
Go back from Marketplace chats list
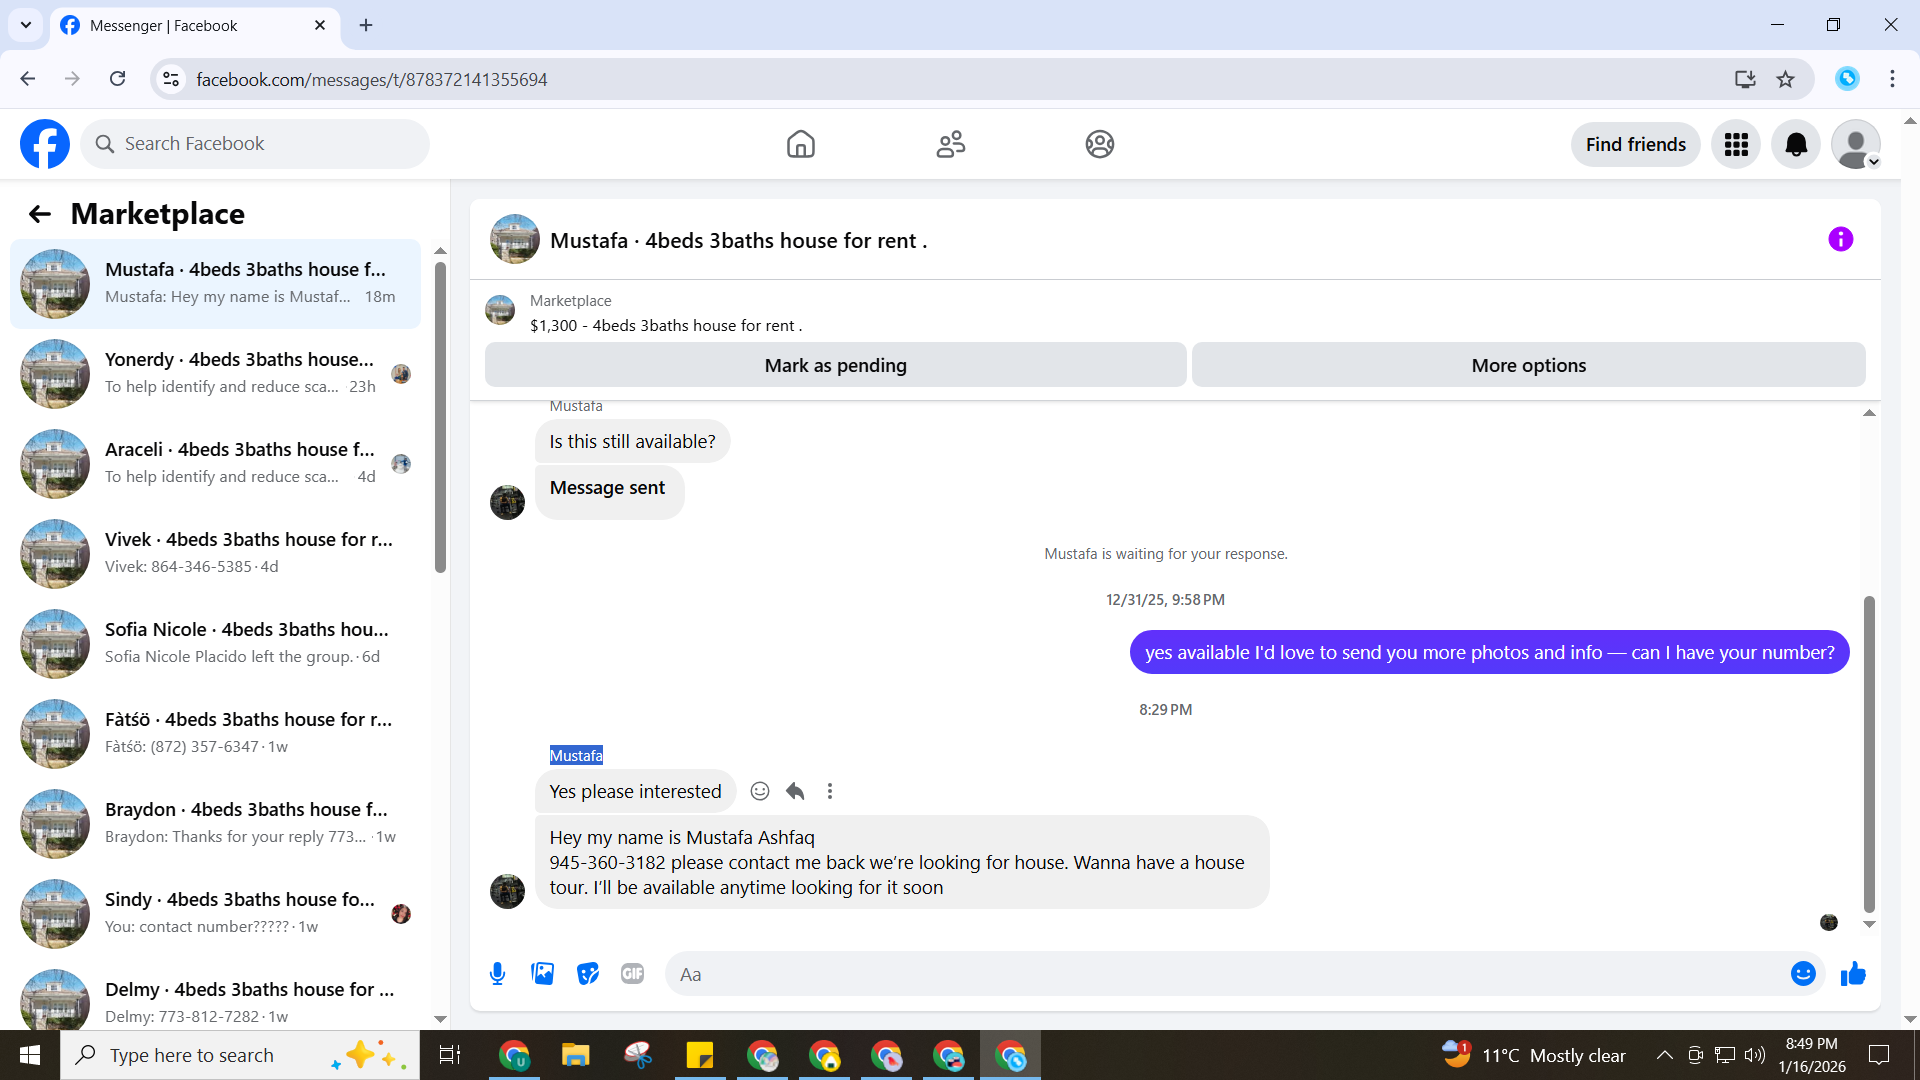[40, 214]
